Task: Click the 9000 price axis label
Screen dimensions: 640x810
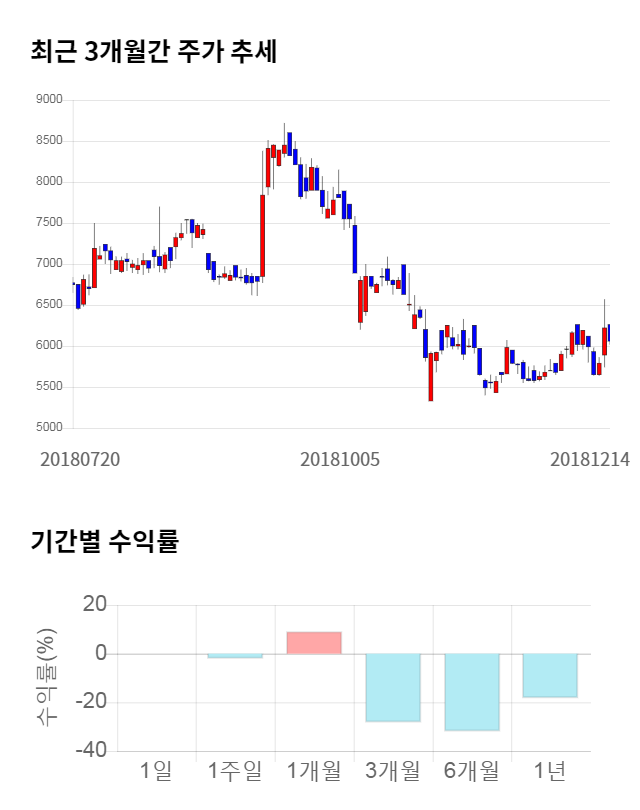Action: click(x=48, y=100)
